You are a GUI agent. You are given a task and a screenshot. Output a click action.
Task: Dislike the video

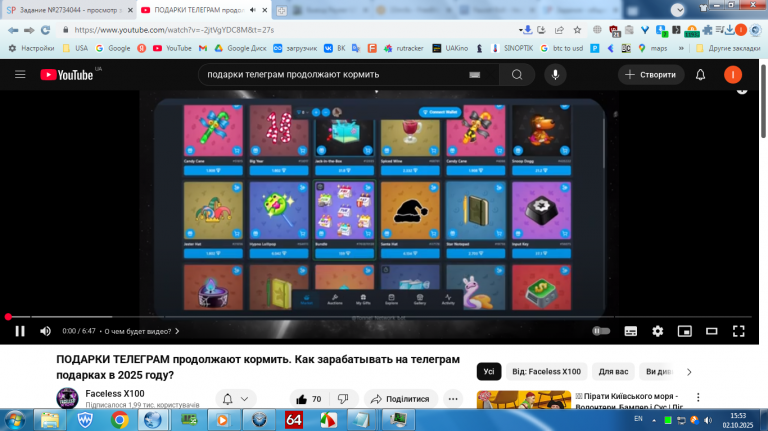coord(343,399)
